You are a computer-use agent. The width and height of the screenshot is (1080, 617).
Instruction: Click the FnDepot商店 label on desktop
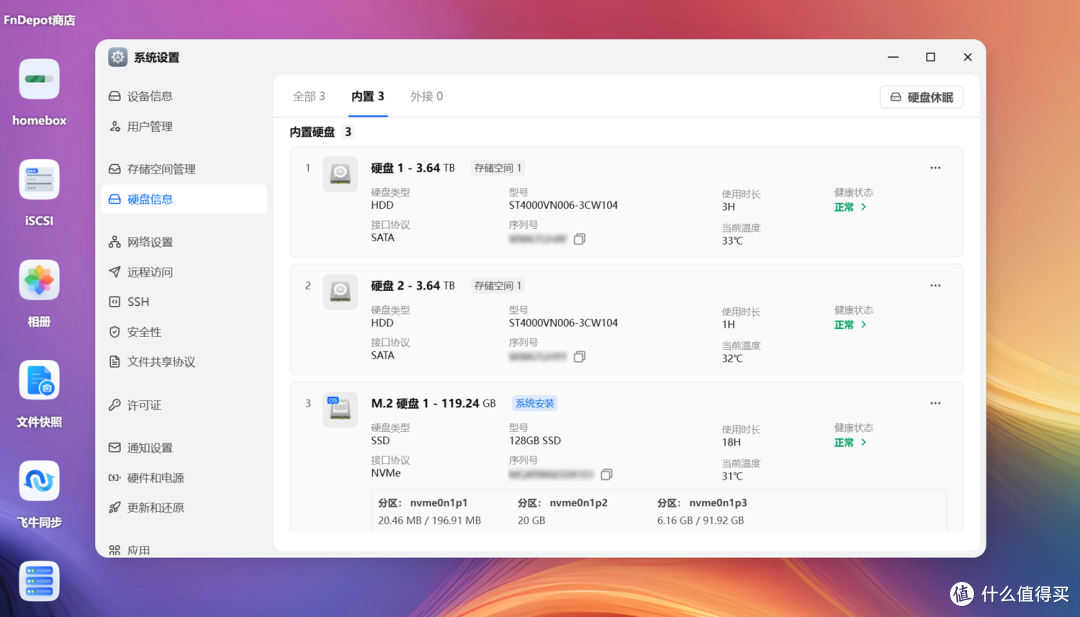tap(39, 20)
